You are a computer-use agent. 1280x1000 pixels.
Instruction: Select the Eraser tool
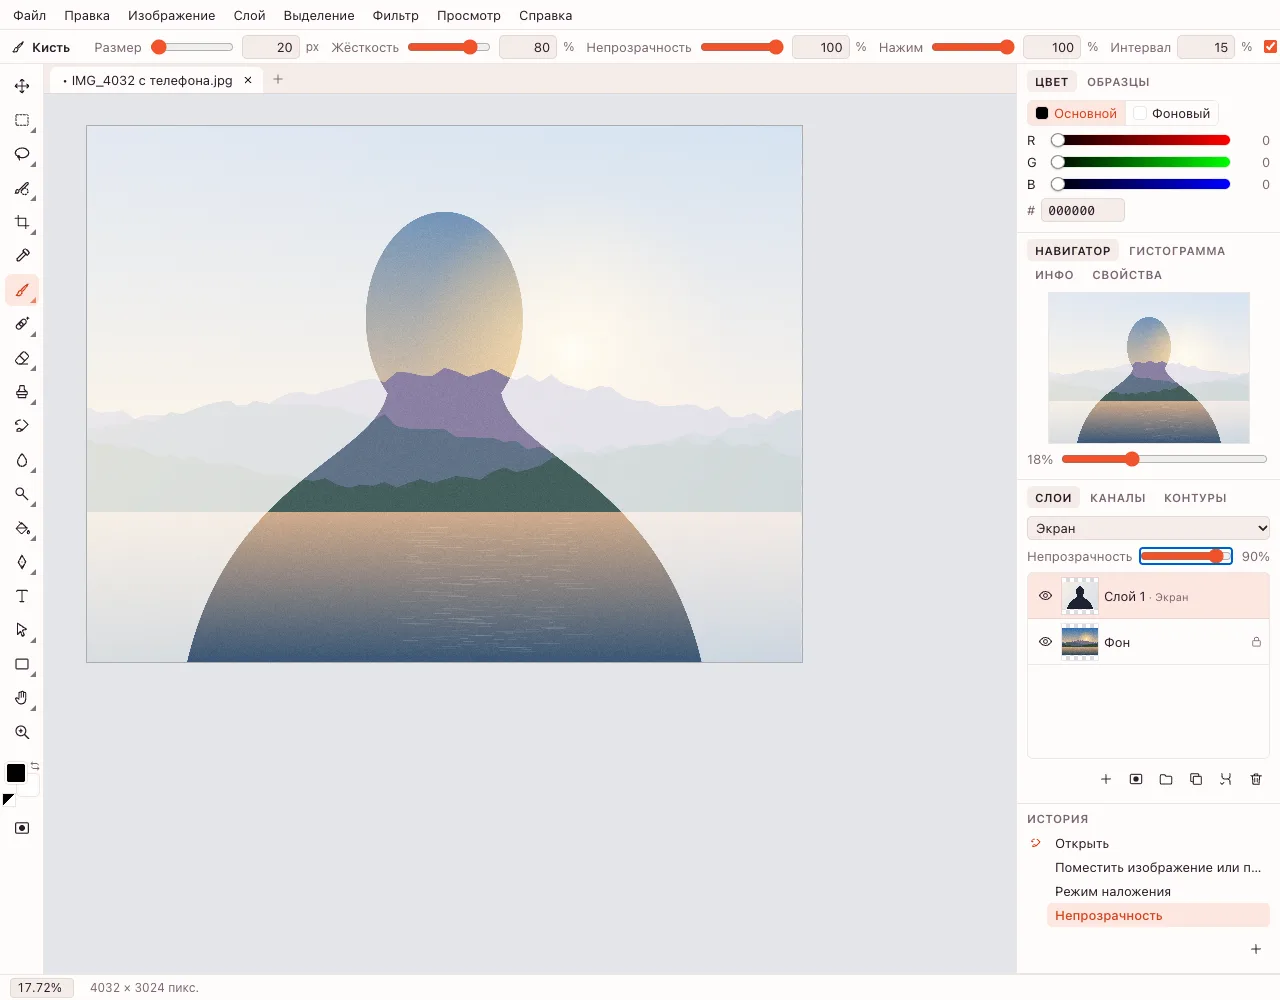pos(22,358)
